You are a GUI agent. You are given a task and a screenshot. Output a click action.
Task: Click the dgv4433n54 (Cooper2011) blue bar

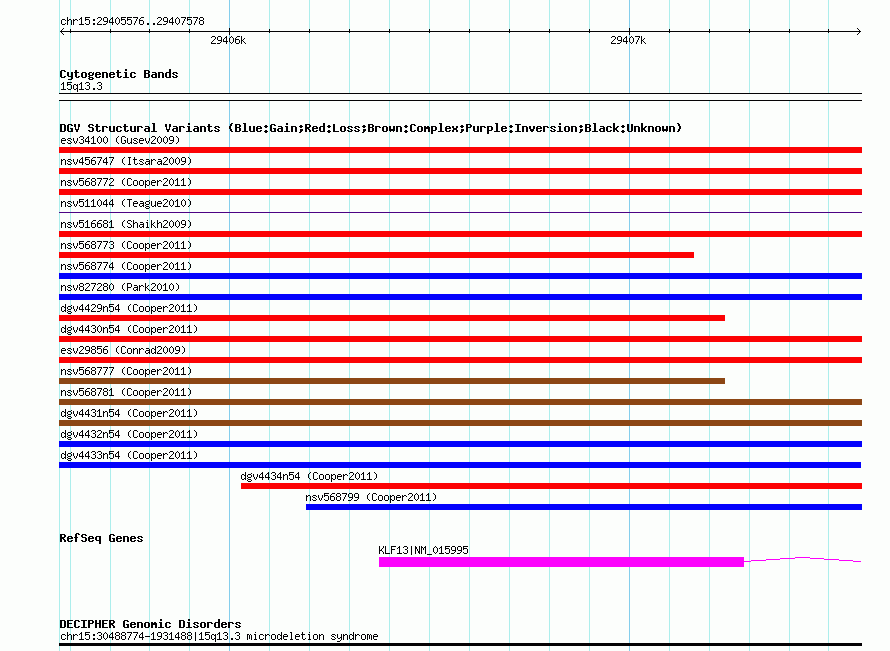coord(460,465)
